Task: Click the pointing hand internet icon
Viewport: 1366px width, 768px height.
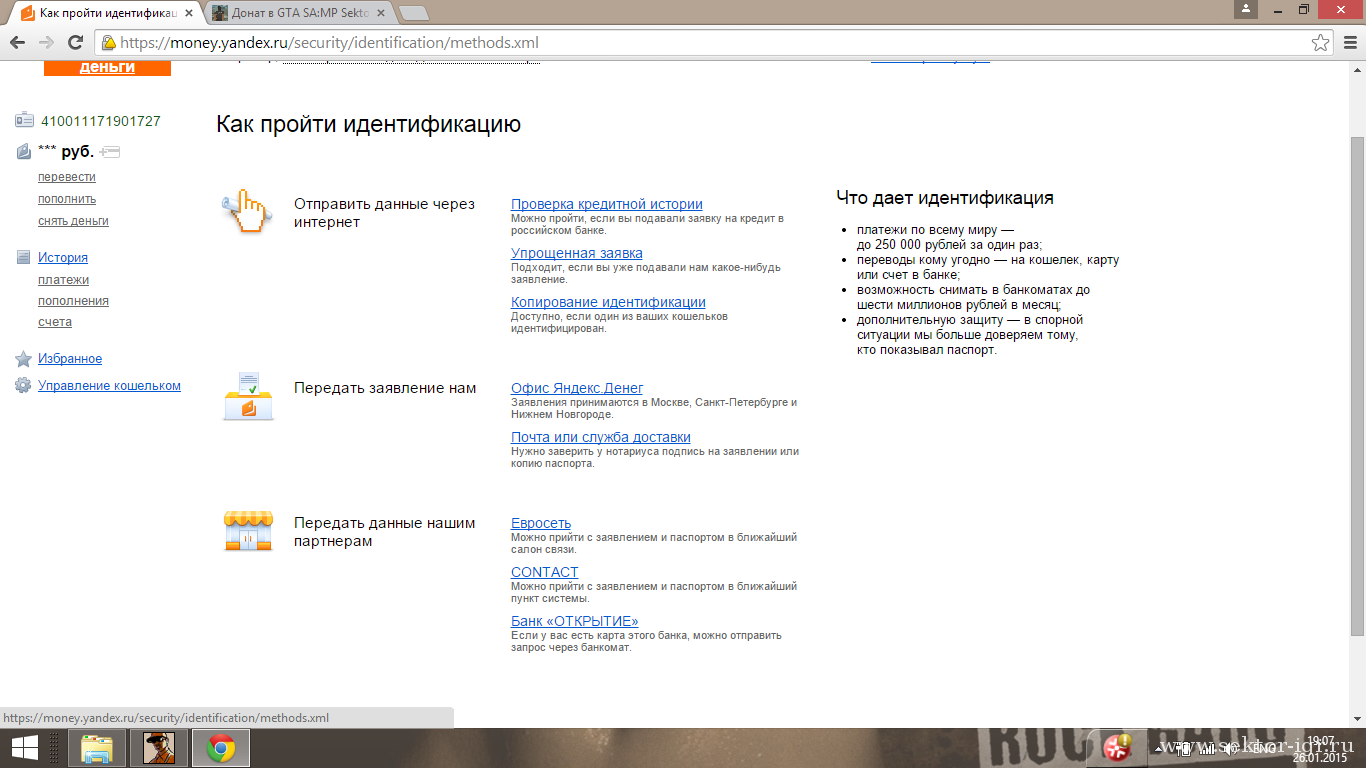Action: point(246,212)
